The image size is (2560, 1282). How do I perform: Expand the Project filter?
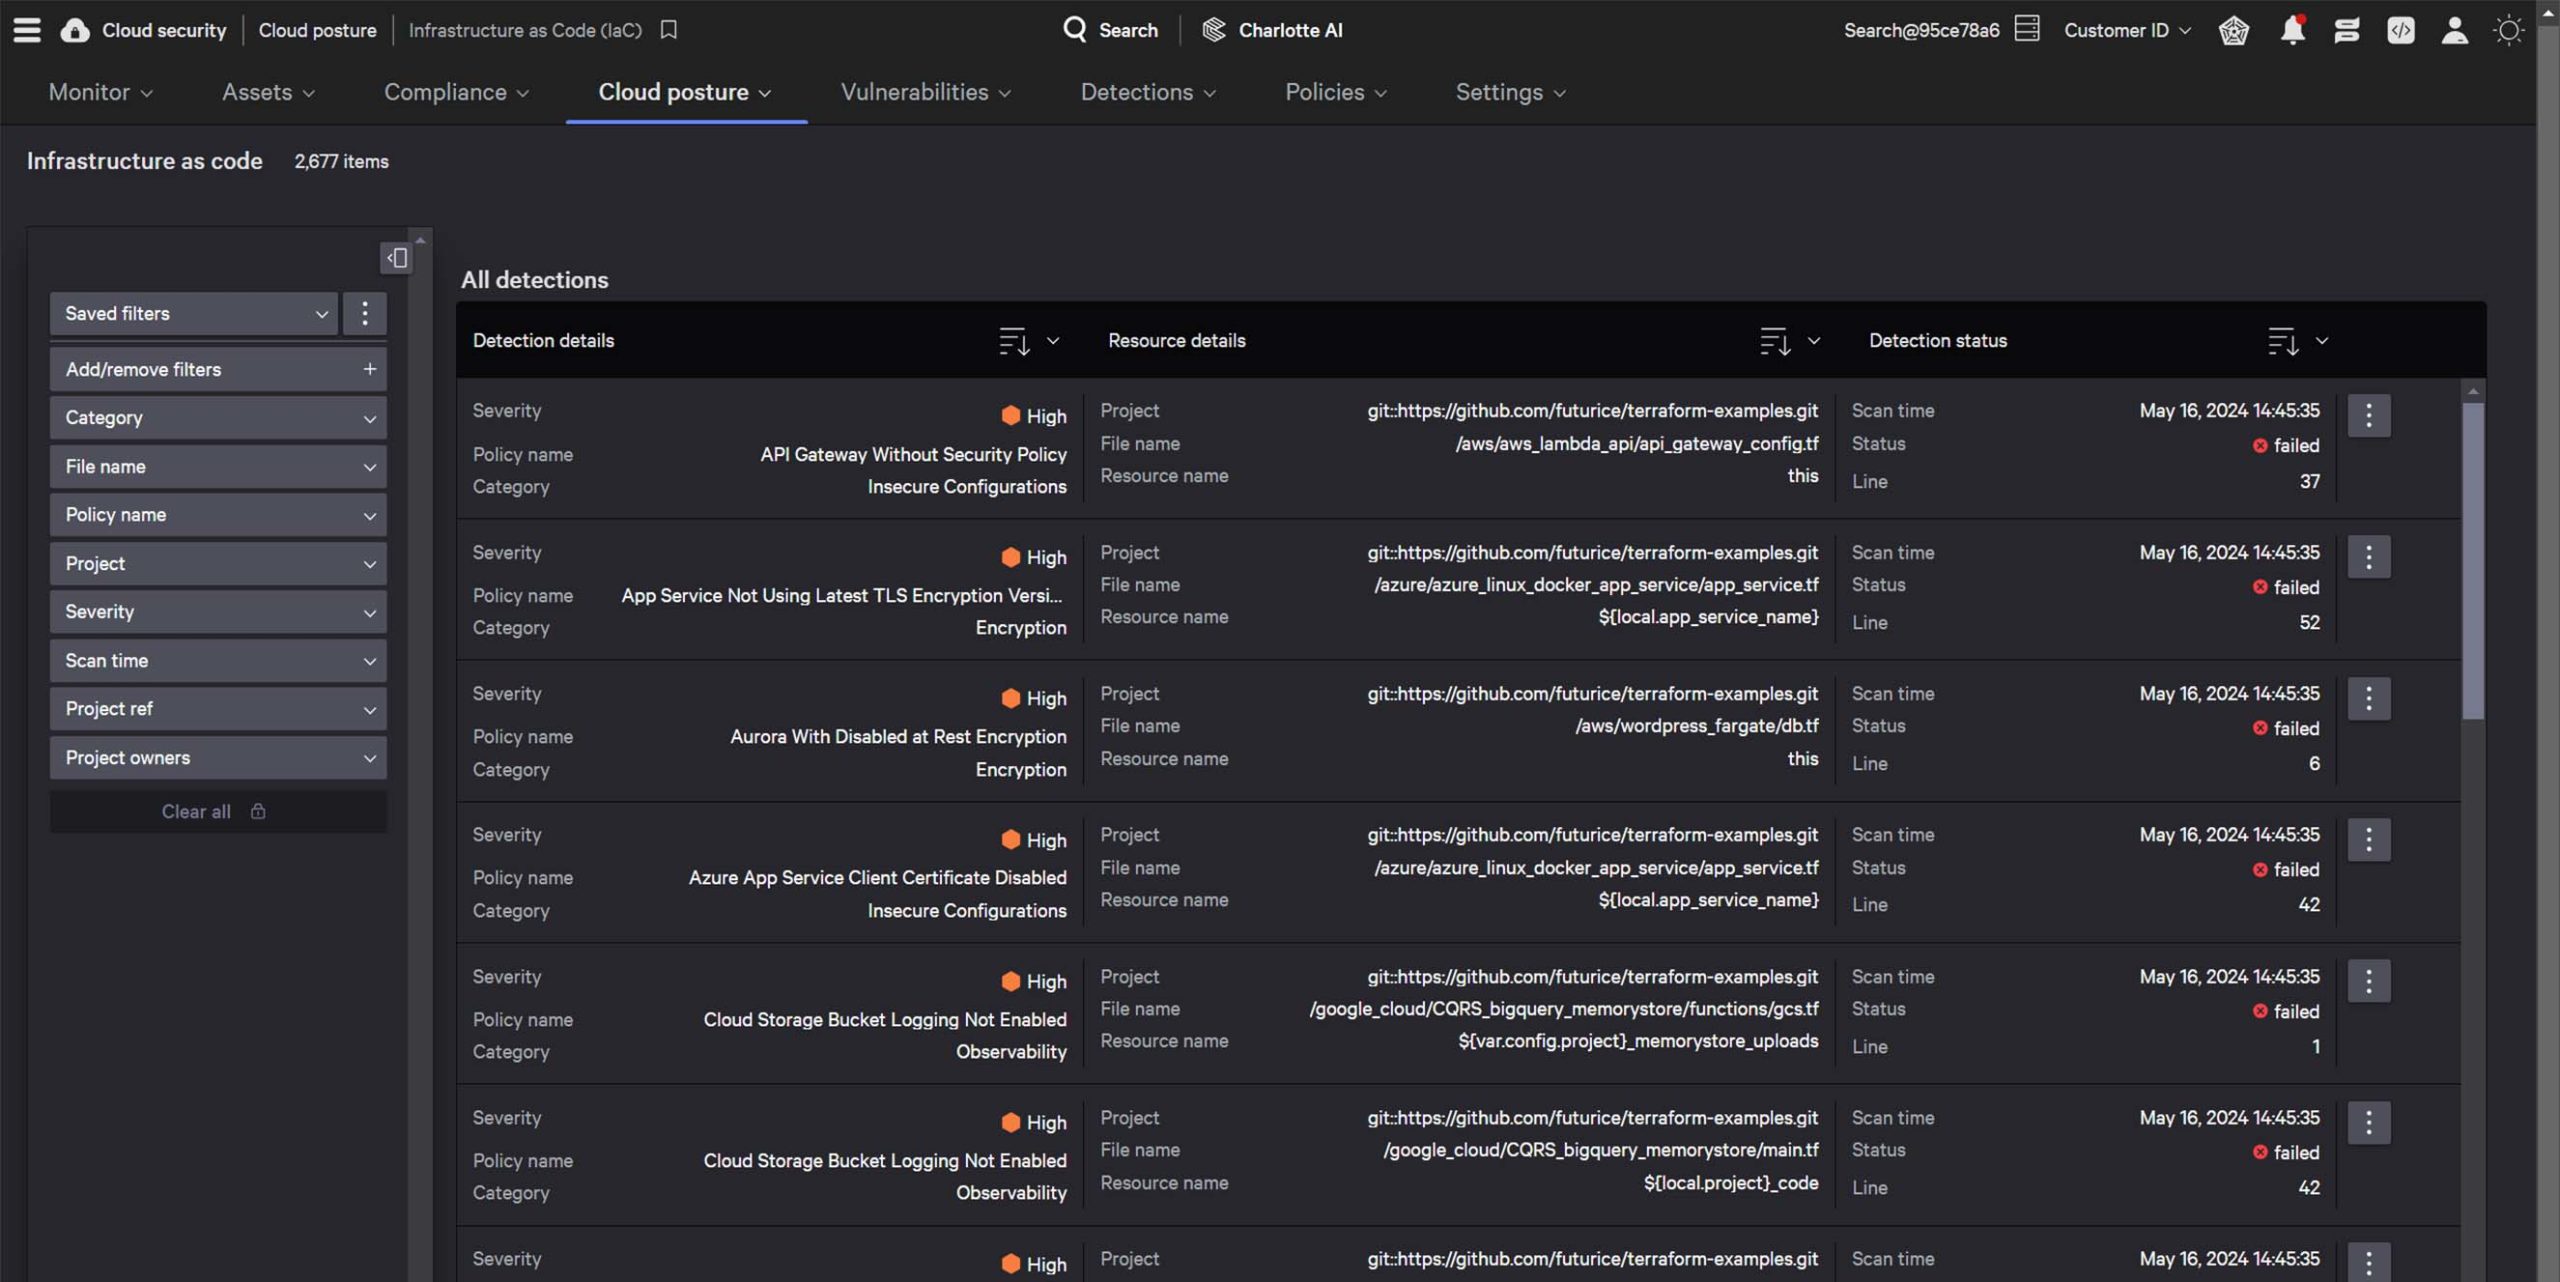(218, 564)
